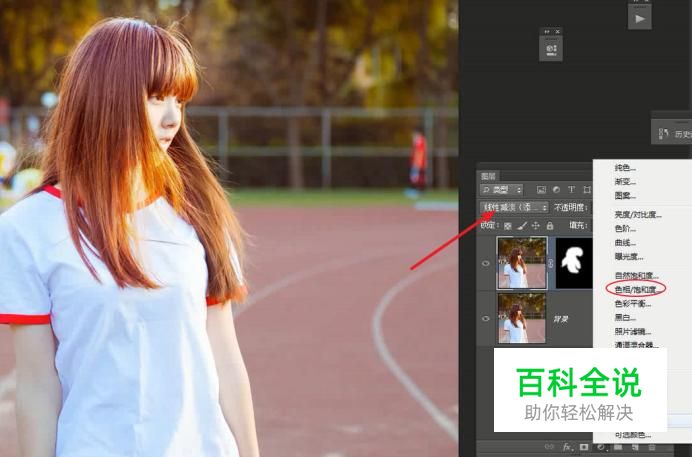Filter layers by shape layer icon

click(587, 190)
